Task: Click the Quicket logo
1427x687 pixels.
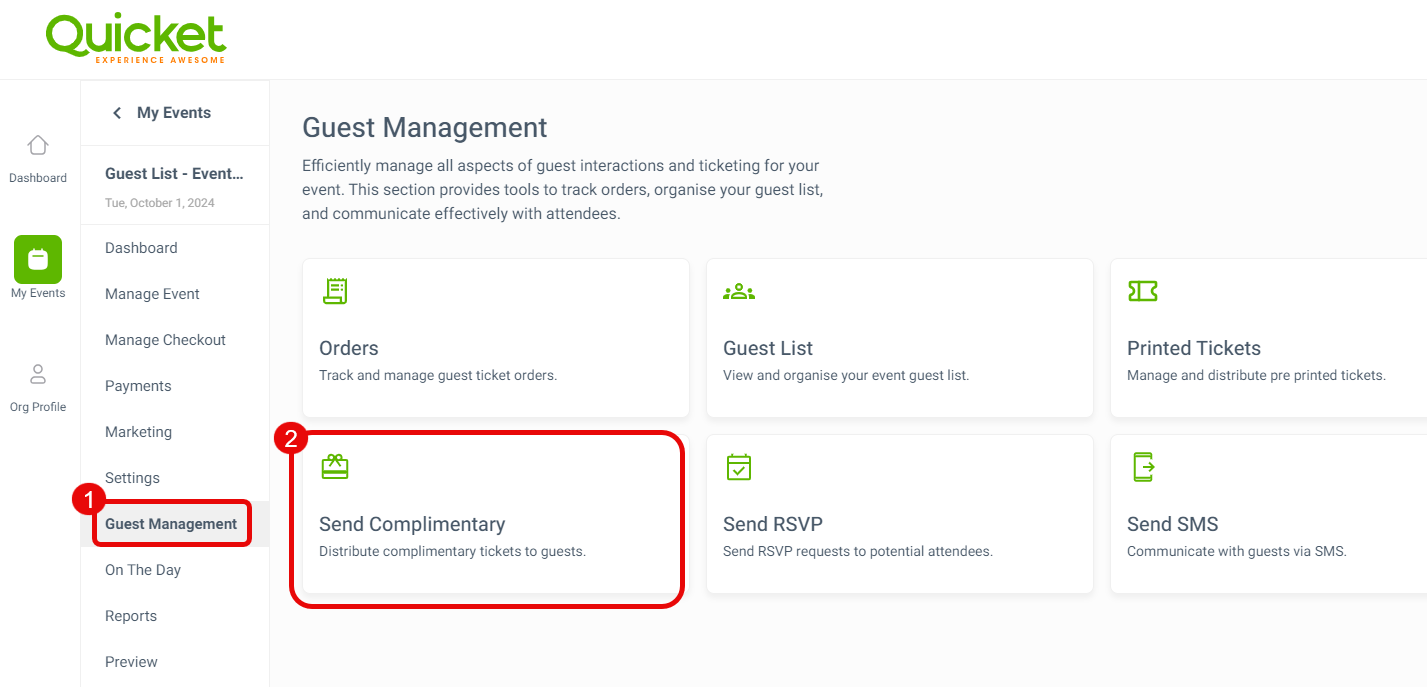Action: [x=136, y=38]
